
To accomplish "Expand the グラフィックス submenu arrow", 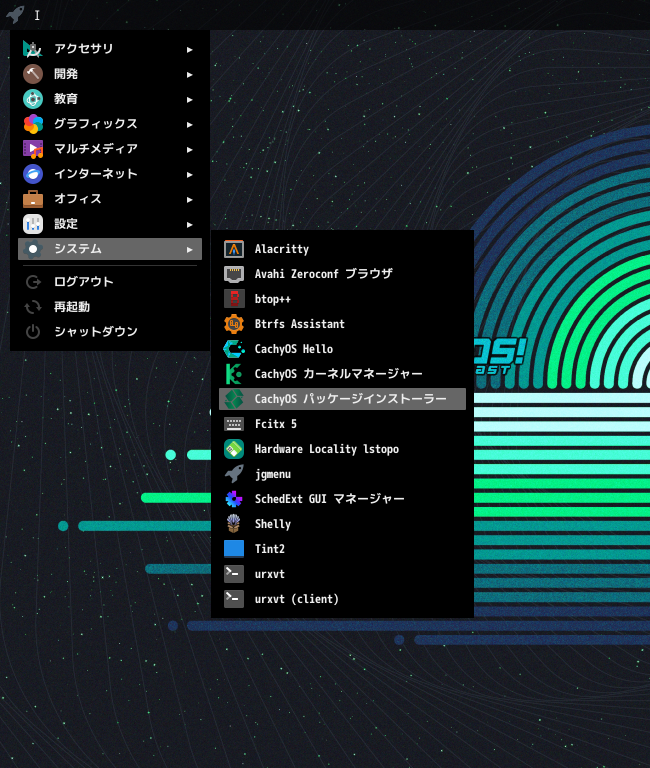I will (x=190, y=124).
